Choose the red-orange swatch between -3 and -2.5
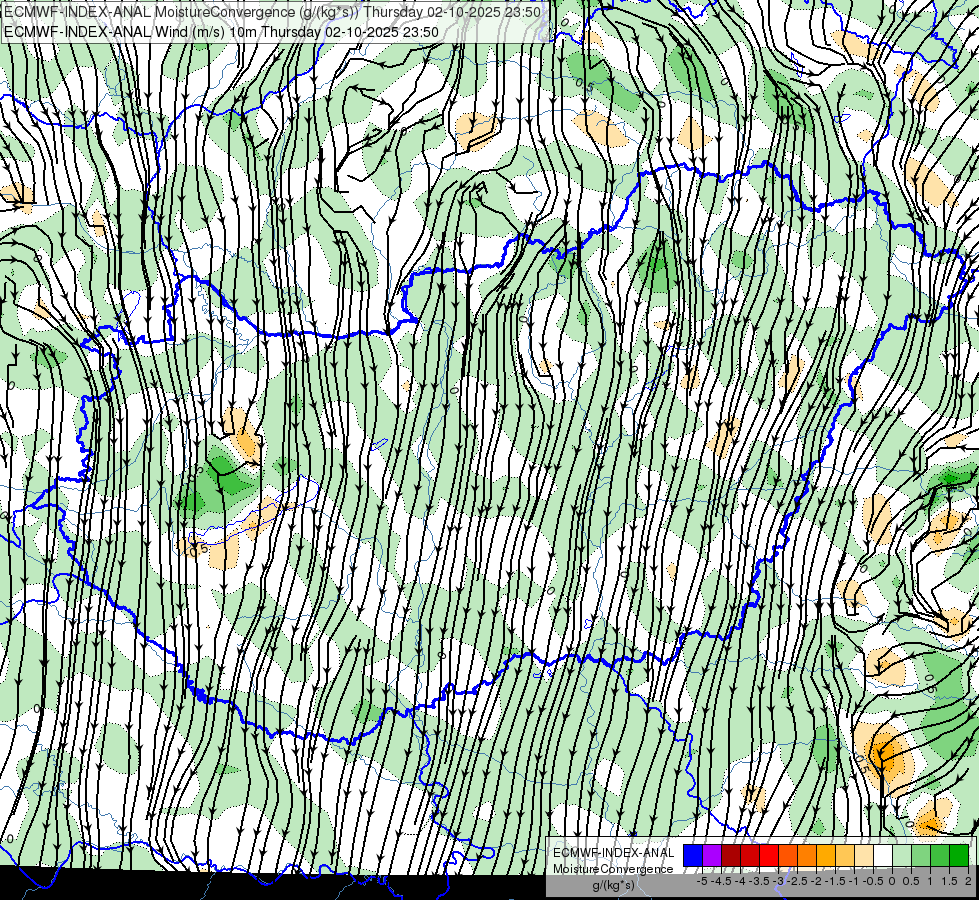 tap(788, 856)
